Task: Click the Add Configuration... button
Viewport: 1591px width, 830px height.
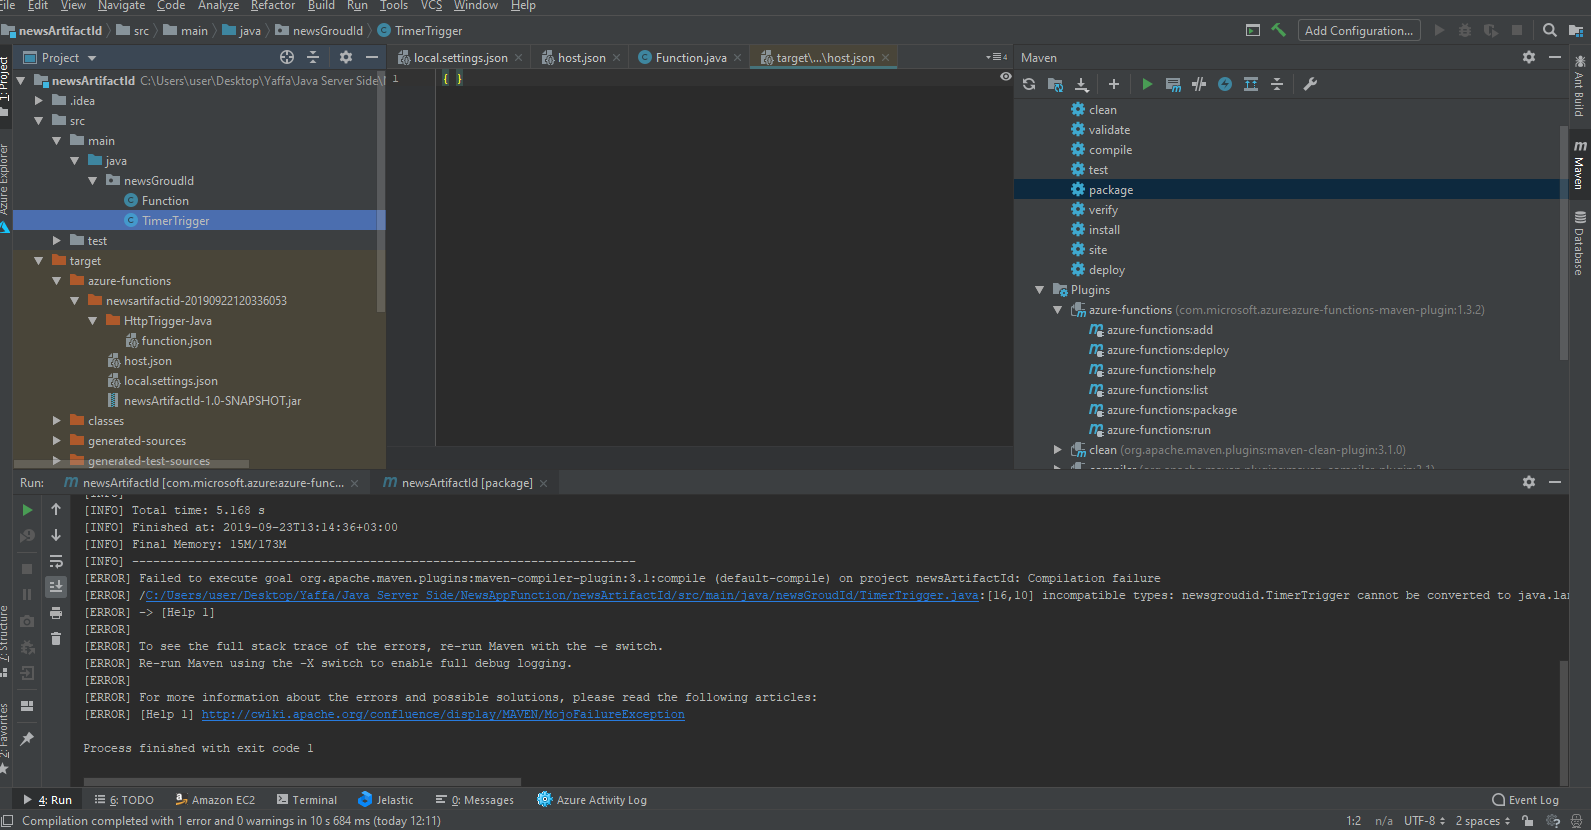Action: 1358,31
